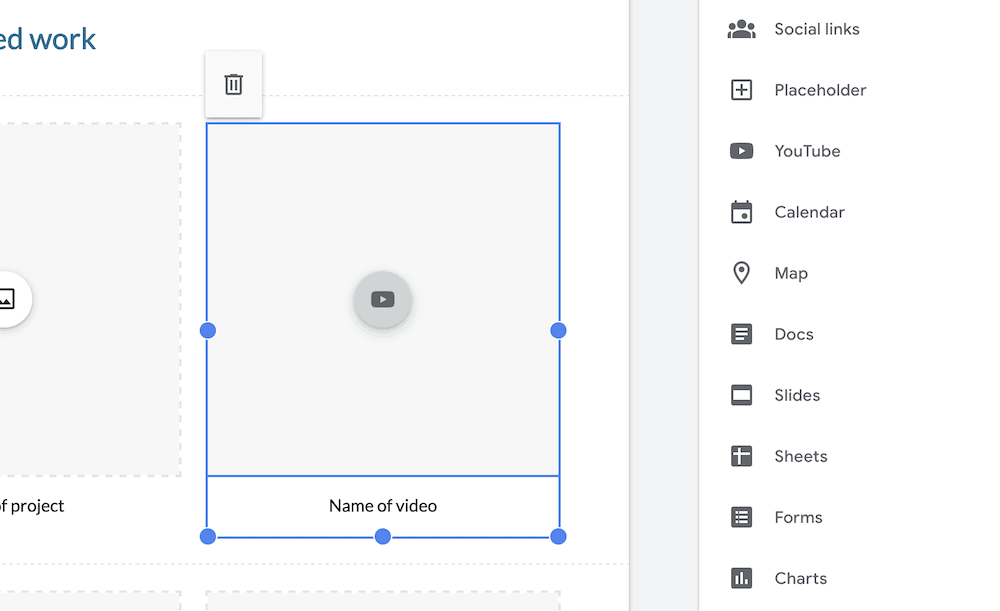This screenshot has width=1000, height=611.
Task: Click the left resize handle of the video
Action: (208, 330)
